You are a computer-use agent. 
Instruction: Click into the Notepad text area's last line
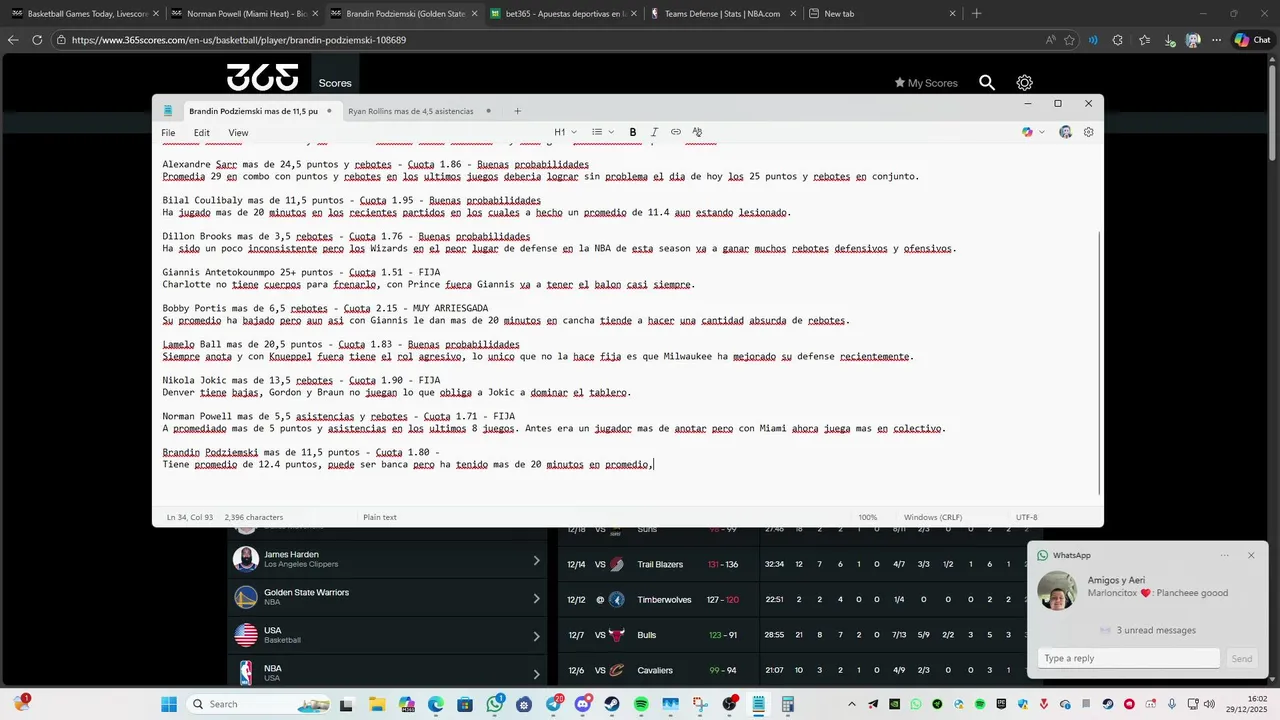click(x=408, y=464)
